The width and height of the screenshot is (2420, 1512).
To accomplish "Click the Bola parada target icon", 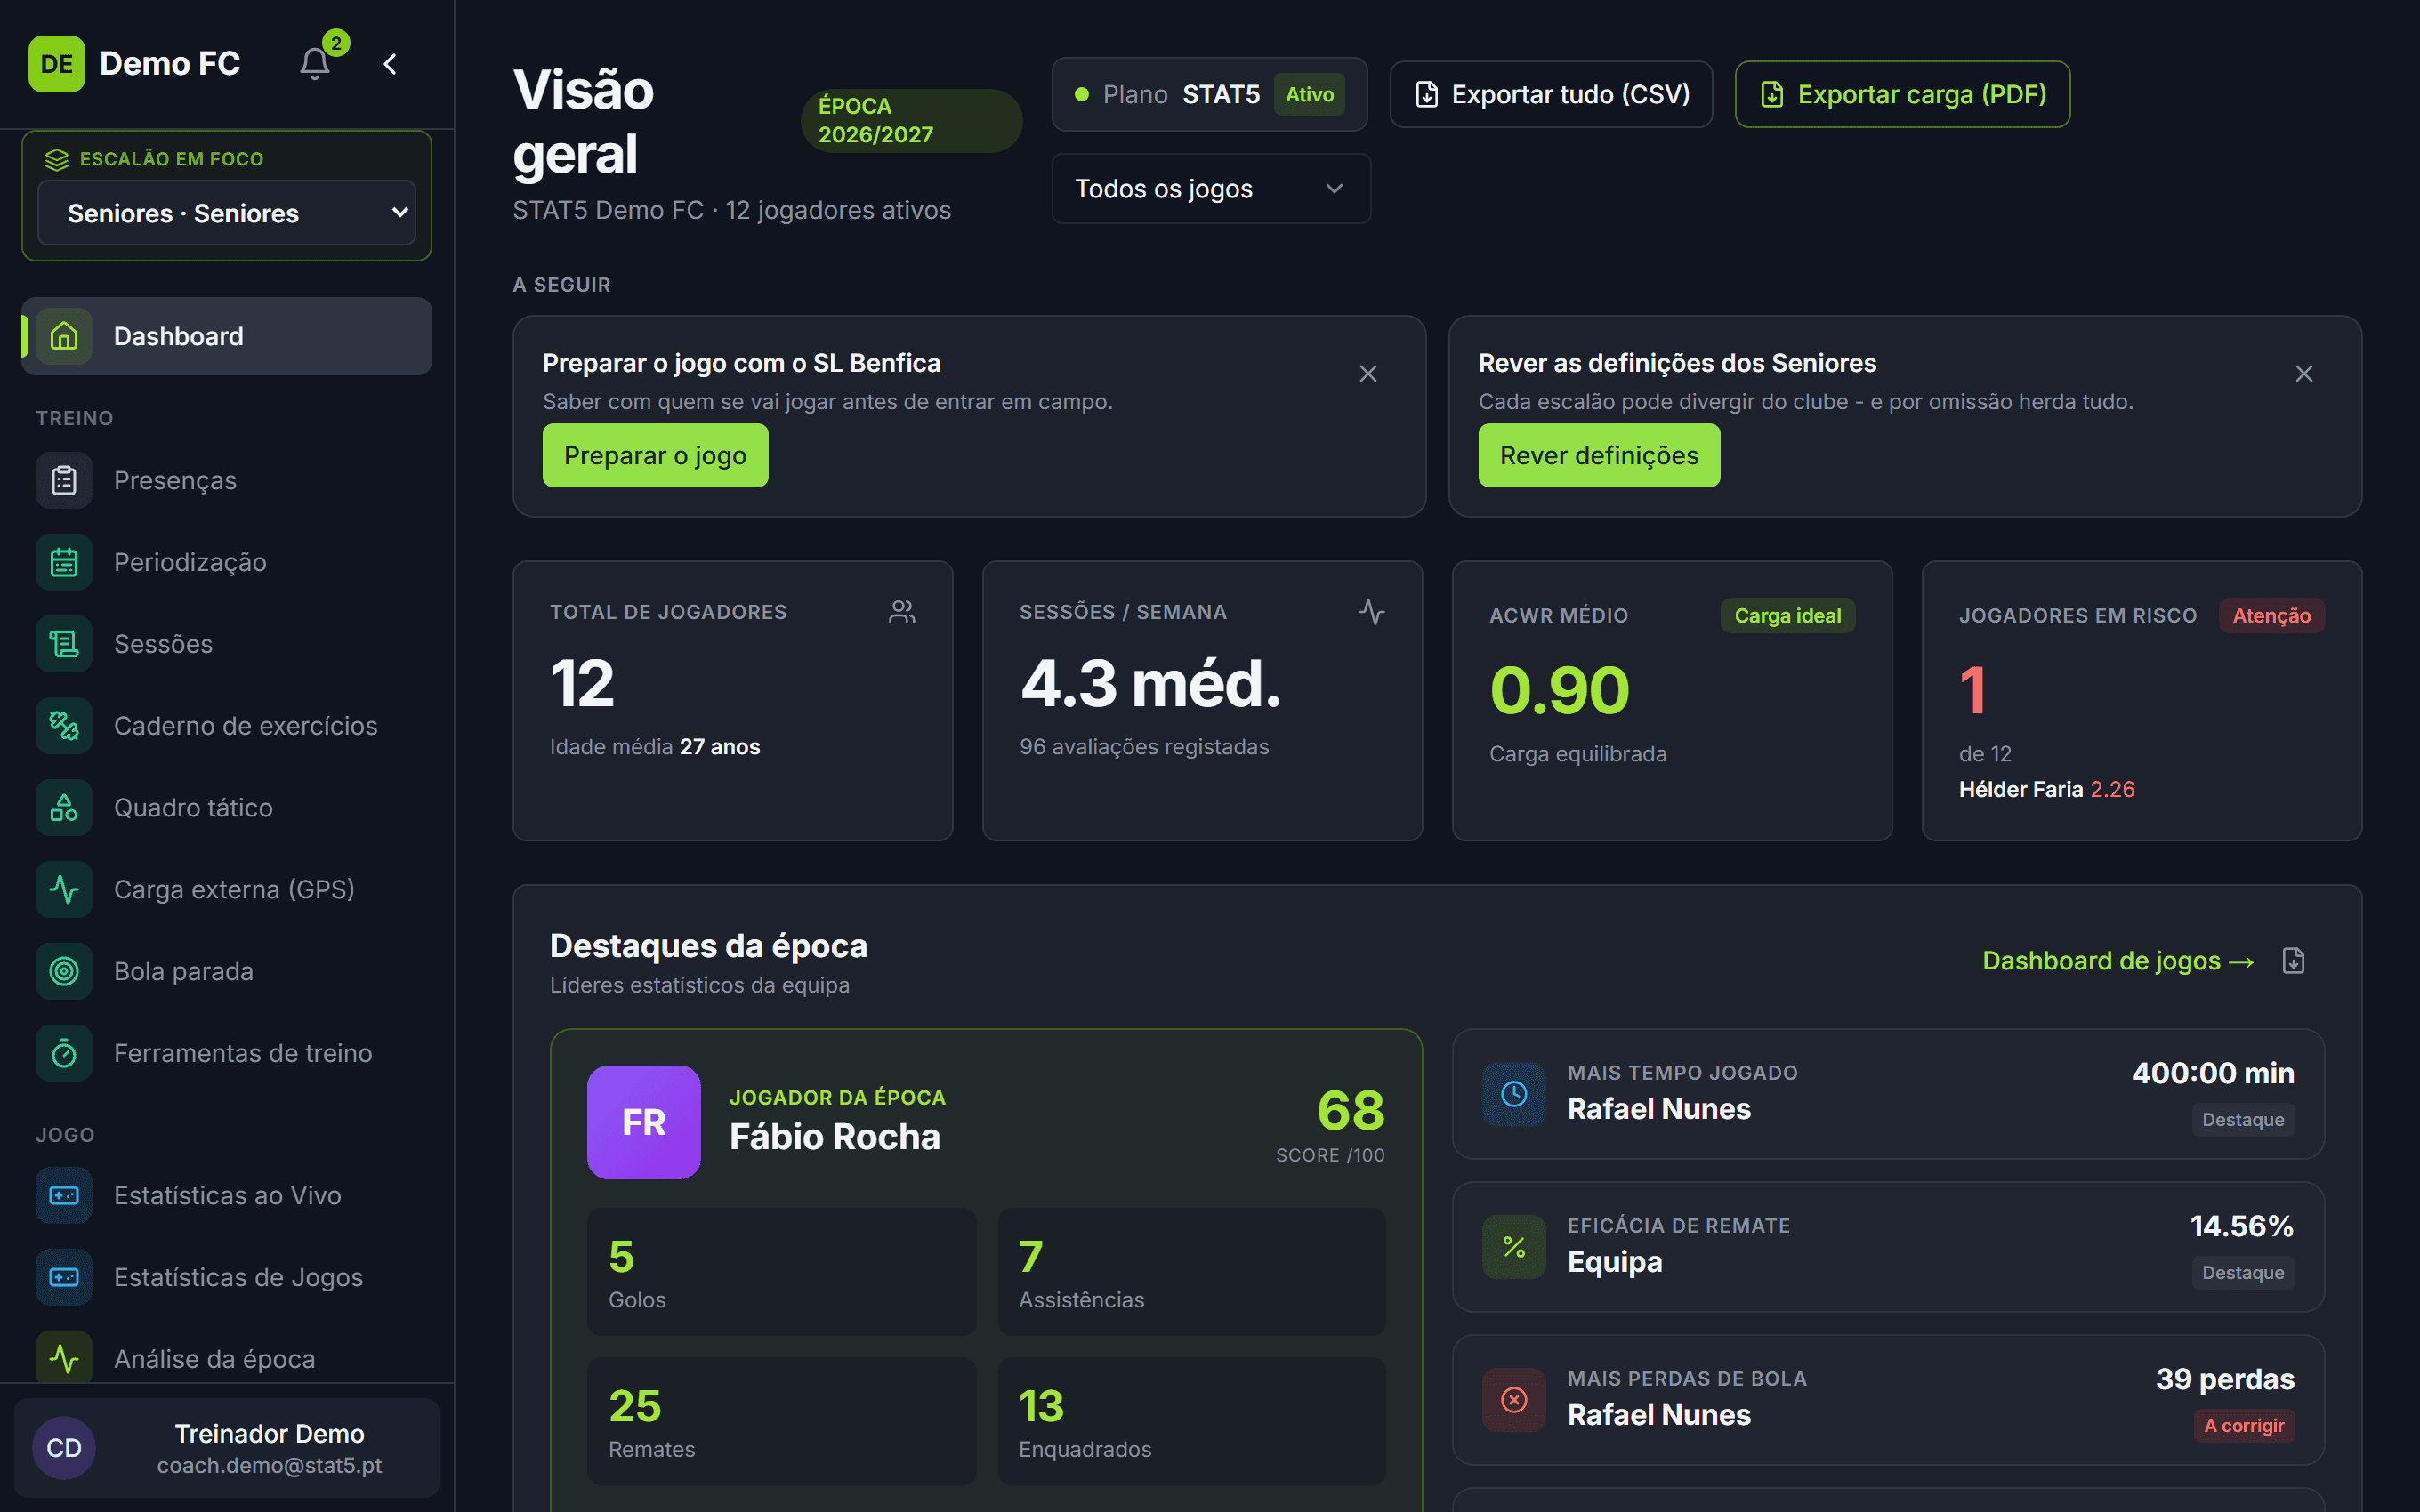I will pyautogui.click(x=64, y=971).
